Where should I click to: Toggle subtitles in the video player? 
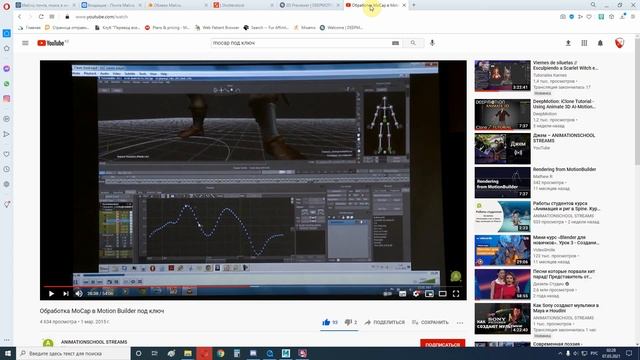tap(402, 293)
